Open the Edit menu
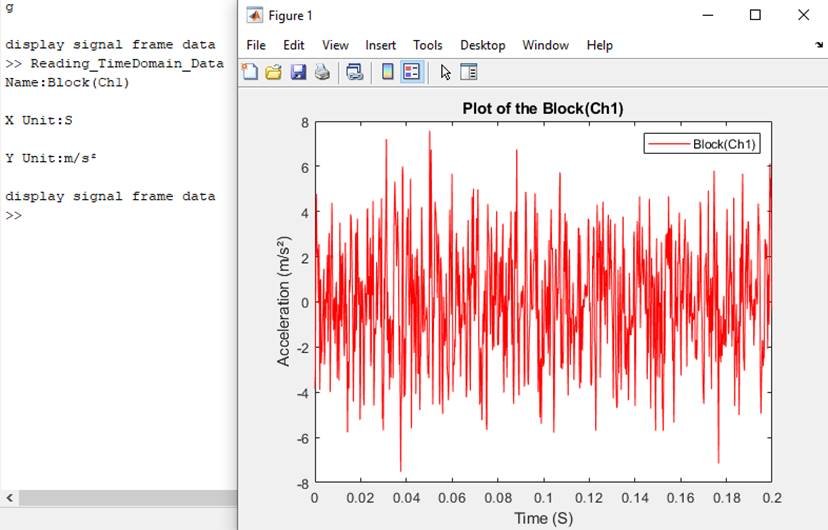 (294, 45)
